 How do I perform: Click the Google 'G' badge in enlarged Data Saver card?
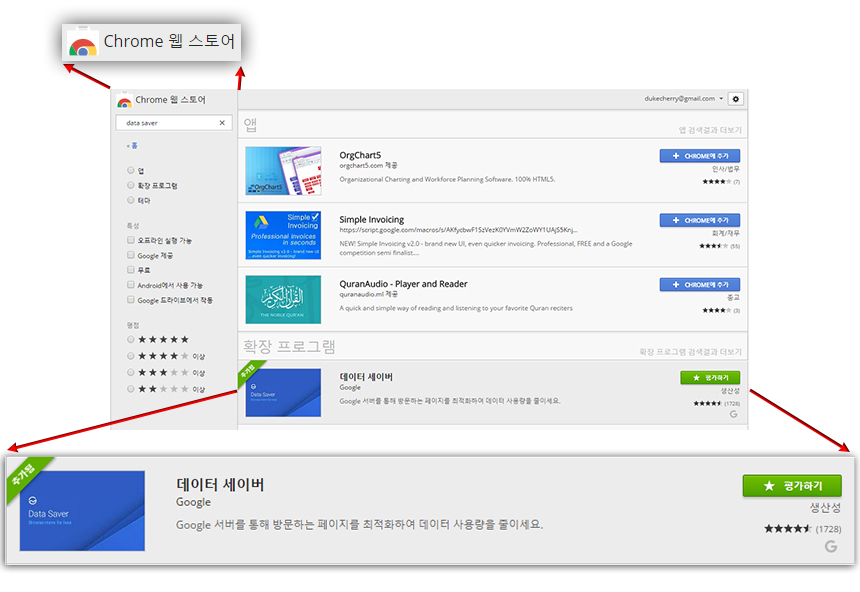(830, 546)
